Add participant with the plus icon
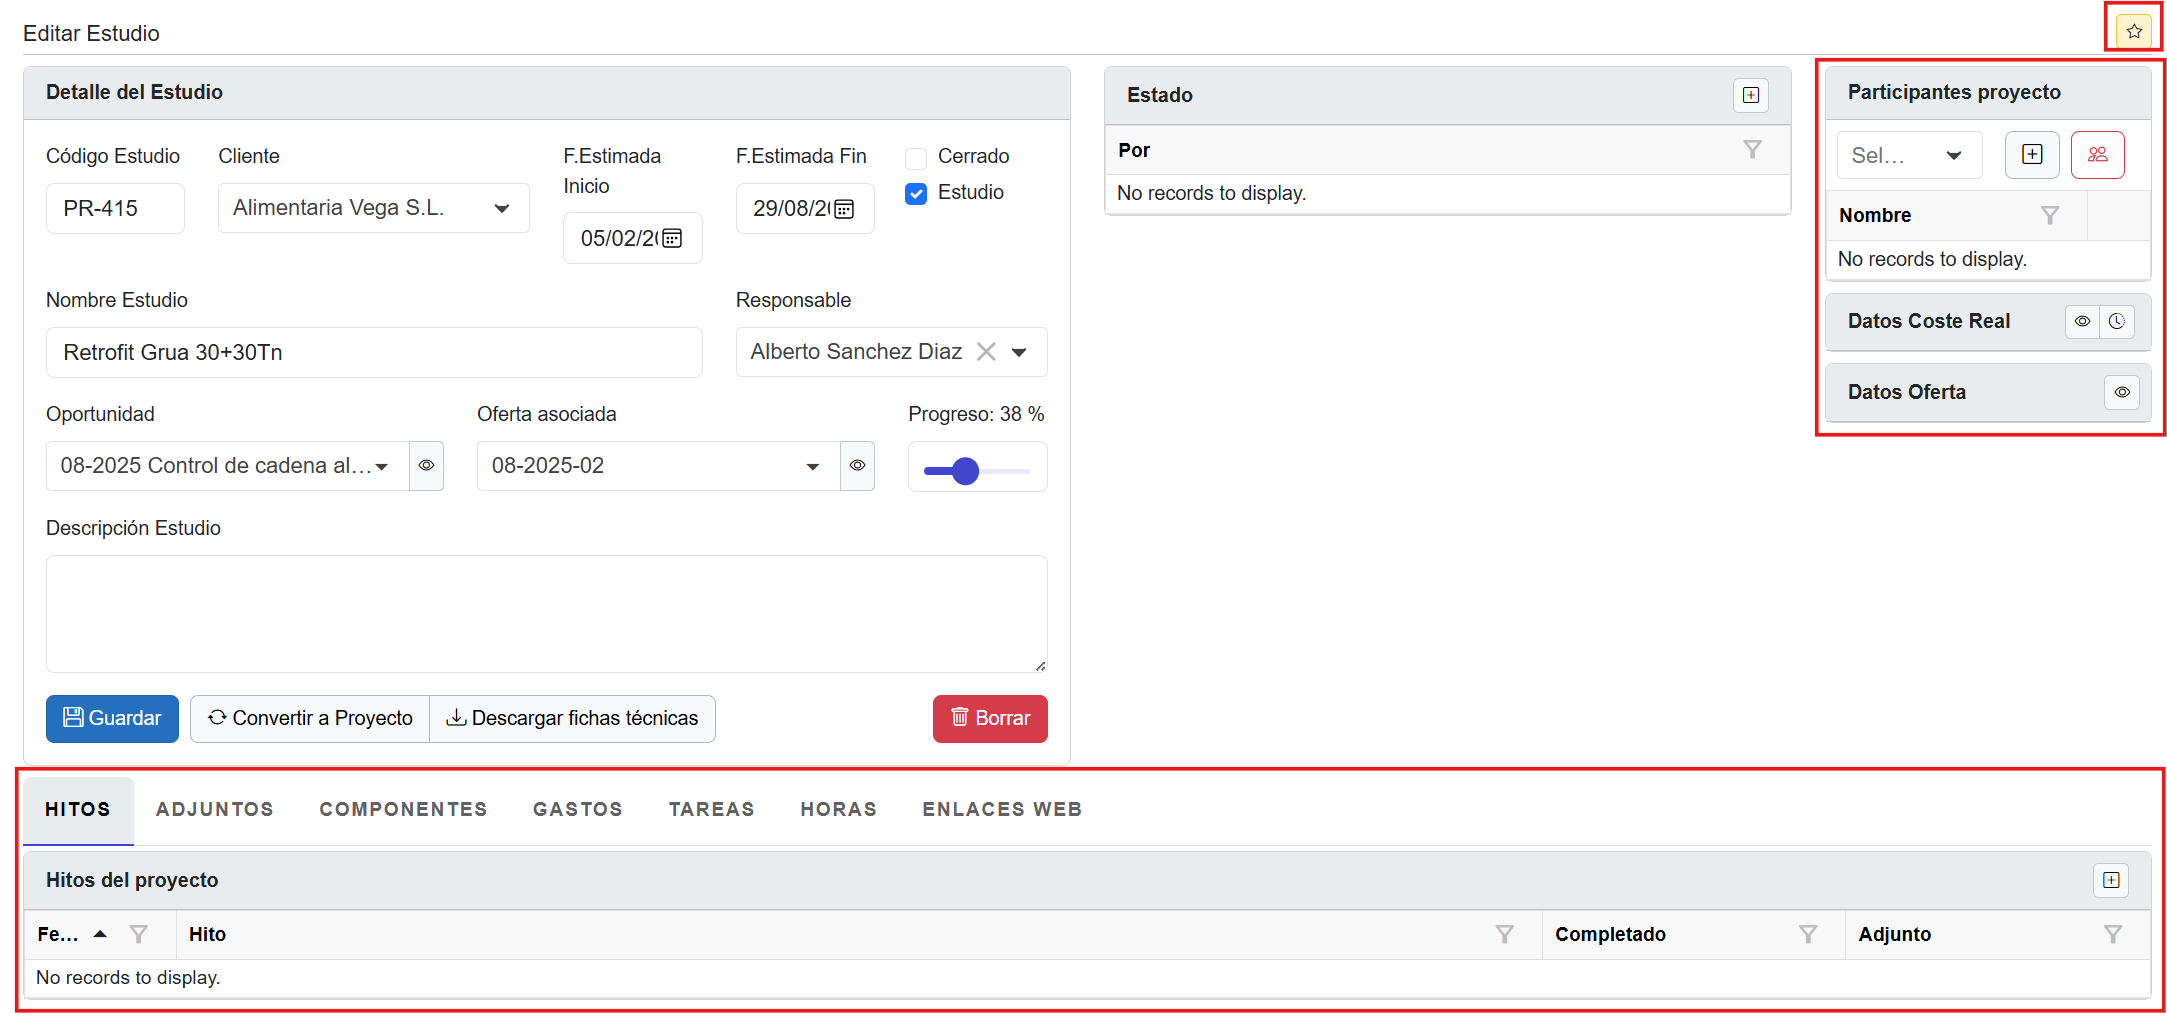This screenshot has width=2167, height=1021. pos(2031,155)
